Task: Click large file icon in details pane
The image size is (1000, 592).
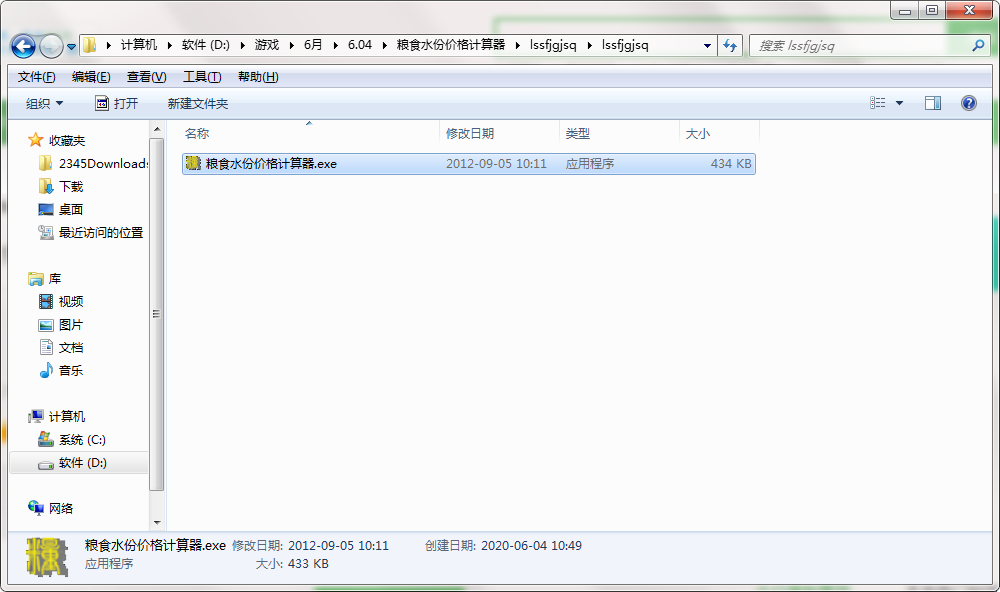Action: [x=47, y=556]
